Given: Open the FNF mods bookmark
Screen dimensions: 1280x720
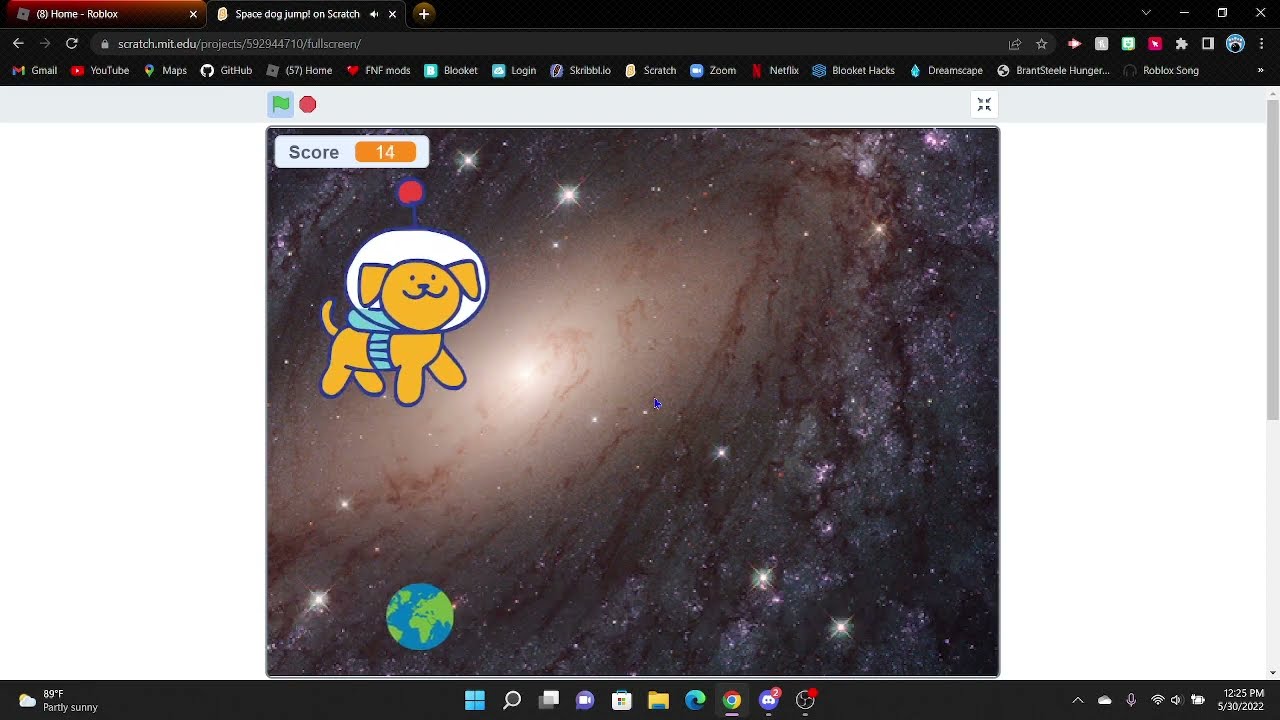Looking at the screenshot, I should tap(378, 71).
